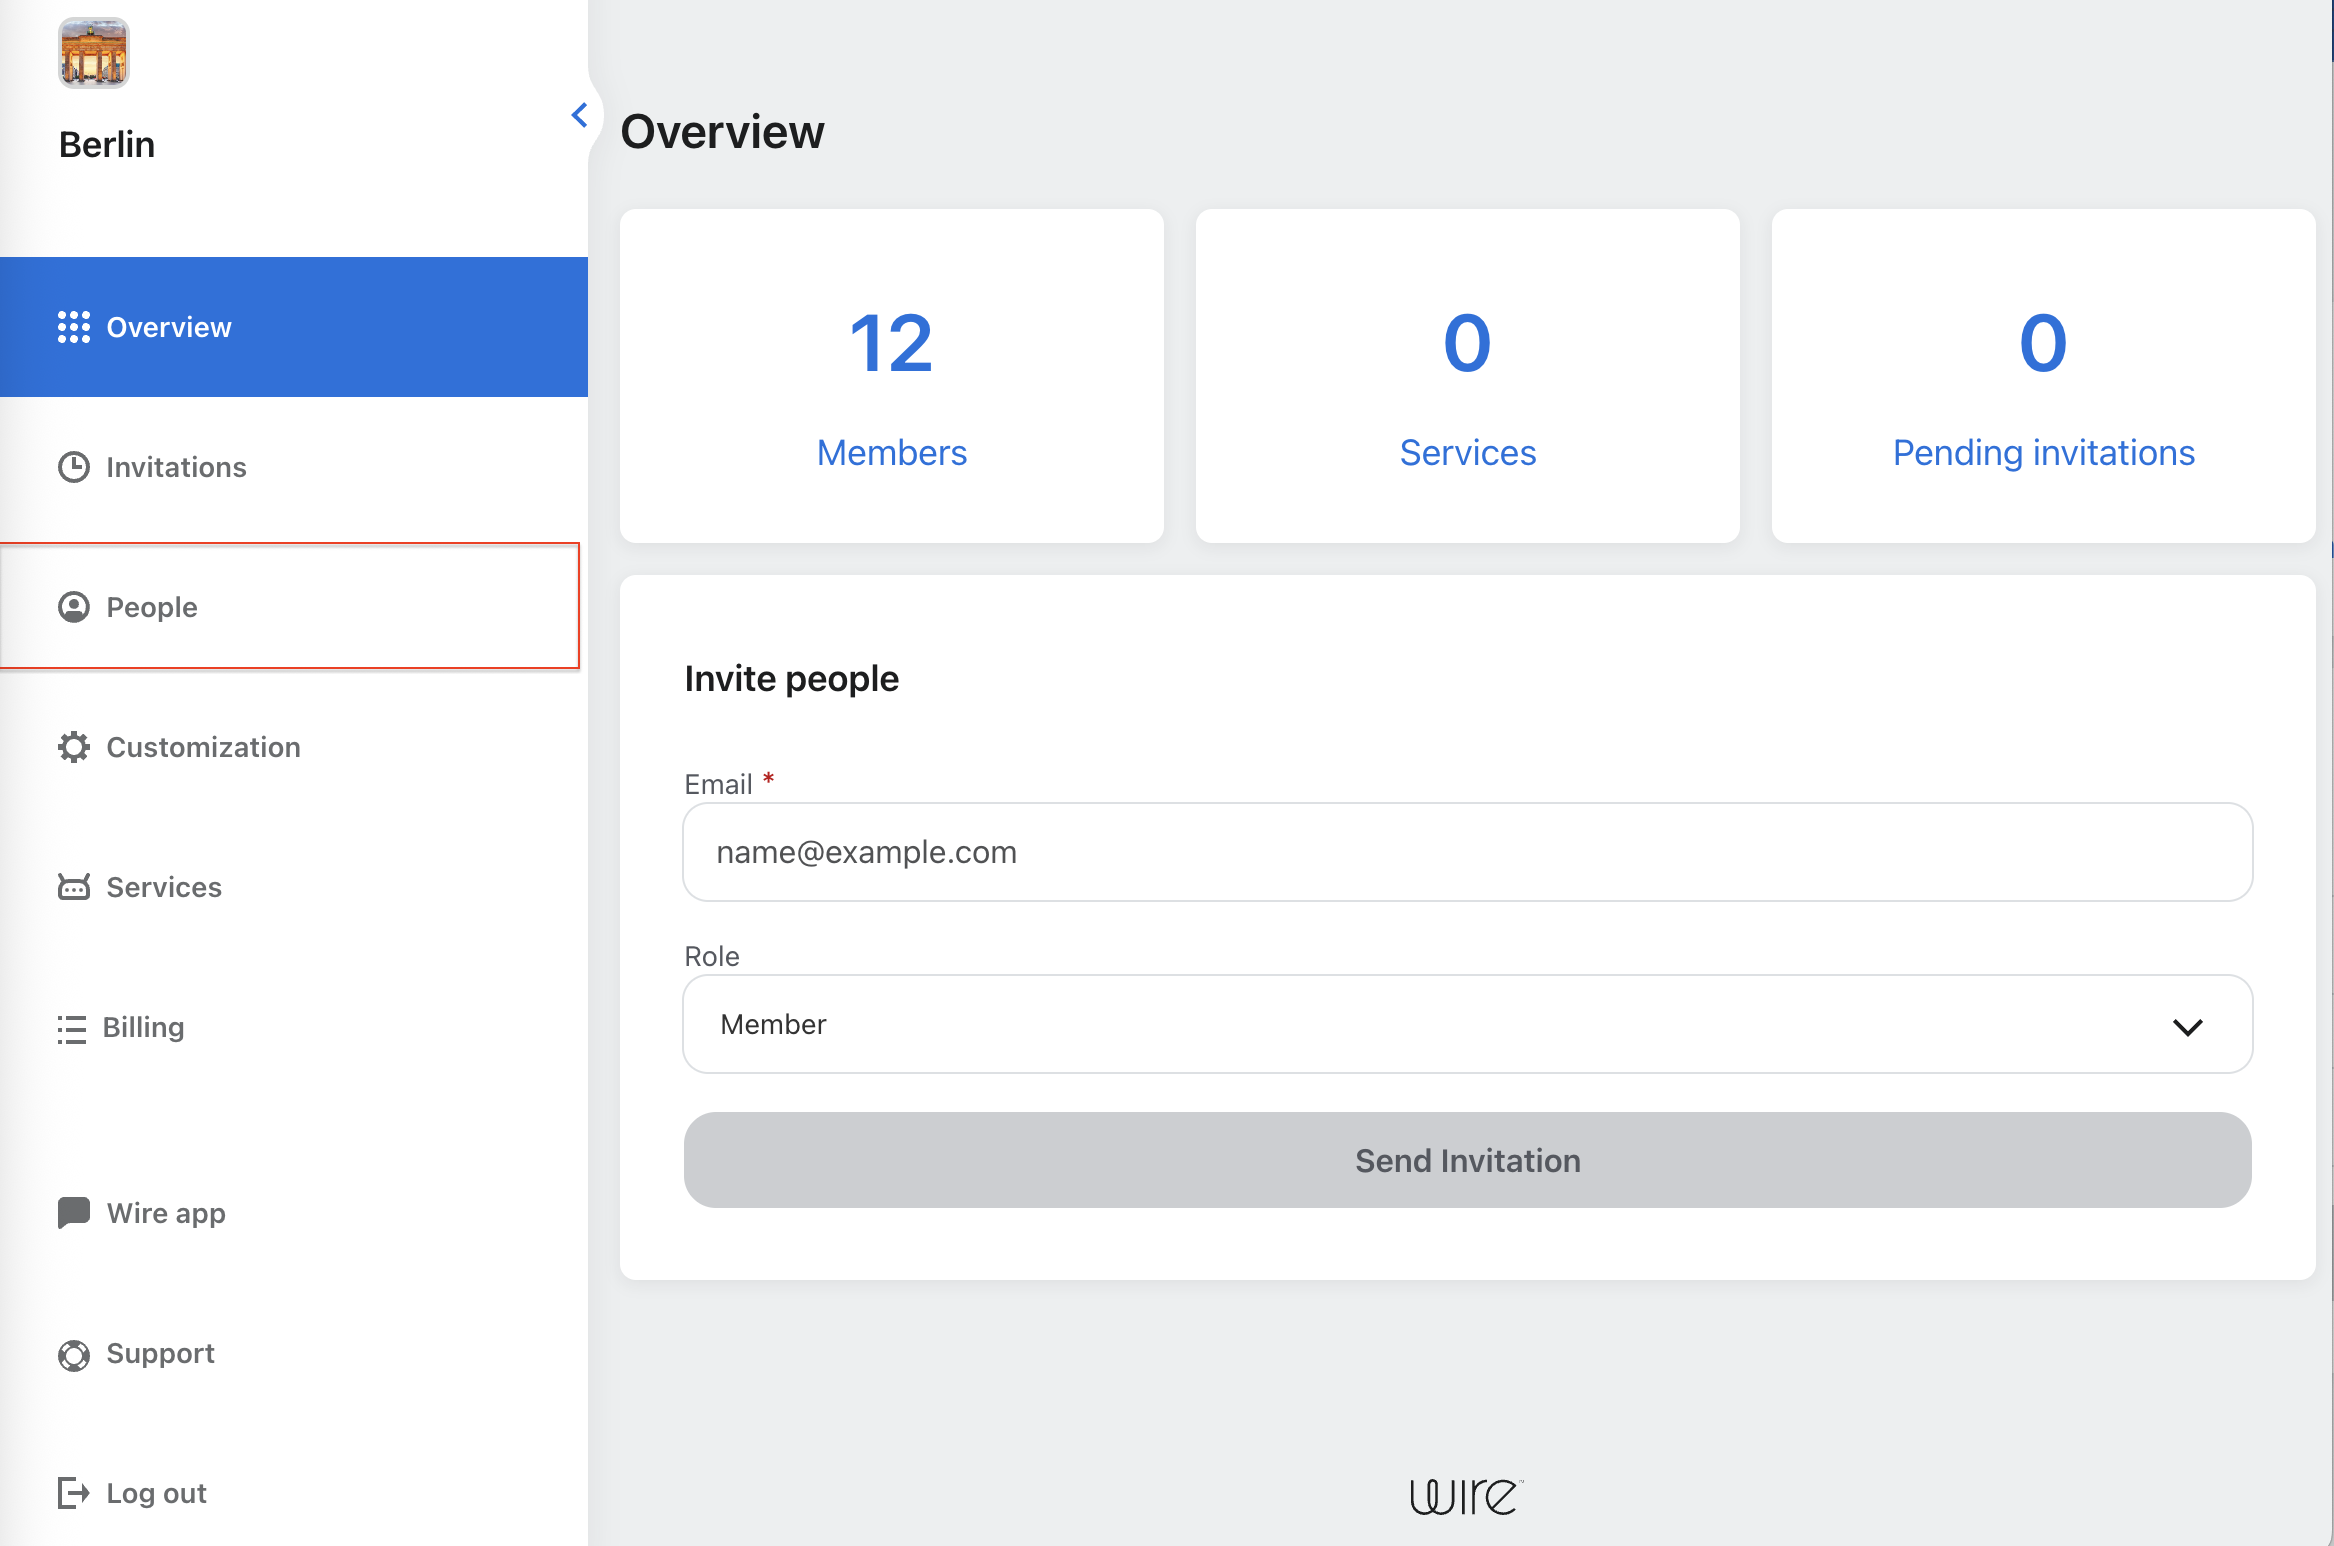
Task: Click the Billing list icon
Action: pos(72,1029)
